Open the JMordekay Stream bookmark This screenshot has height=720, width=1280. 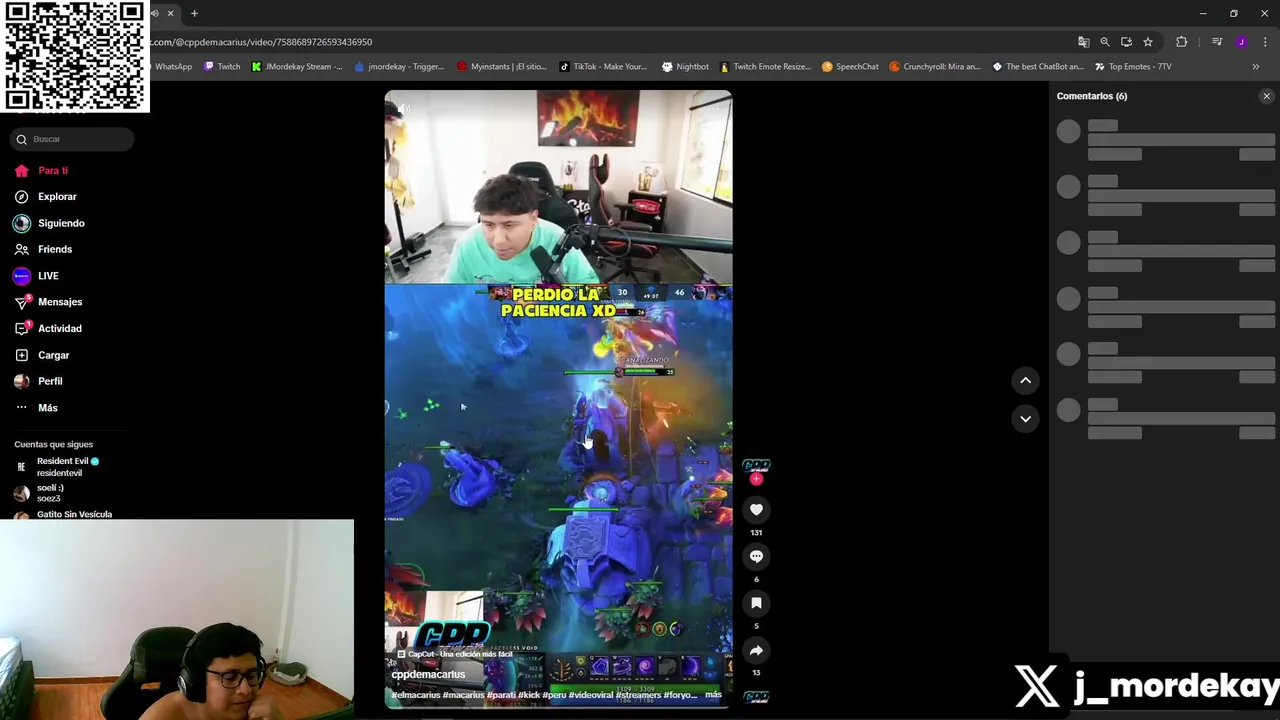point(297,67)
